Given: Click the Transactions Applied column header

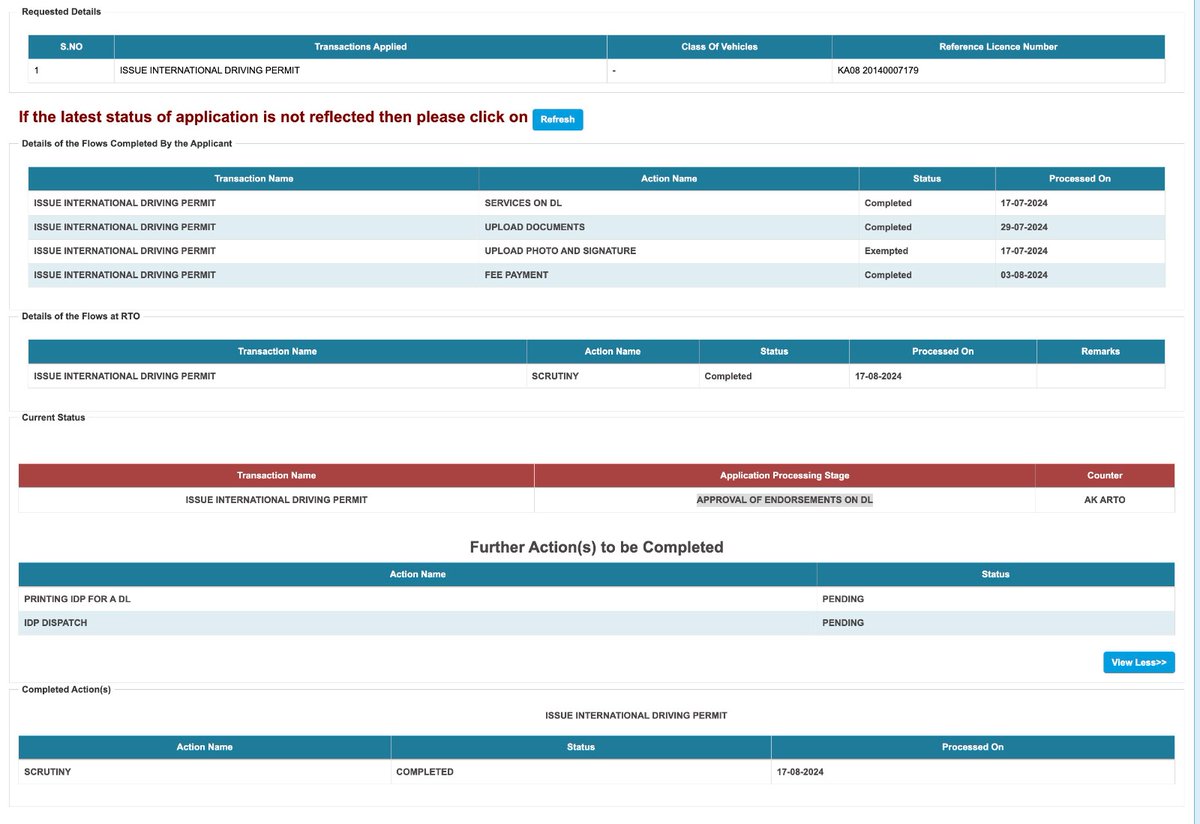Looking at the screenshot, I should point(360,47).
